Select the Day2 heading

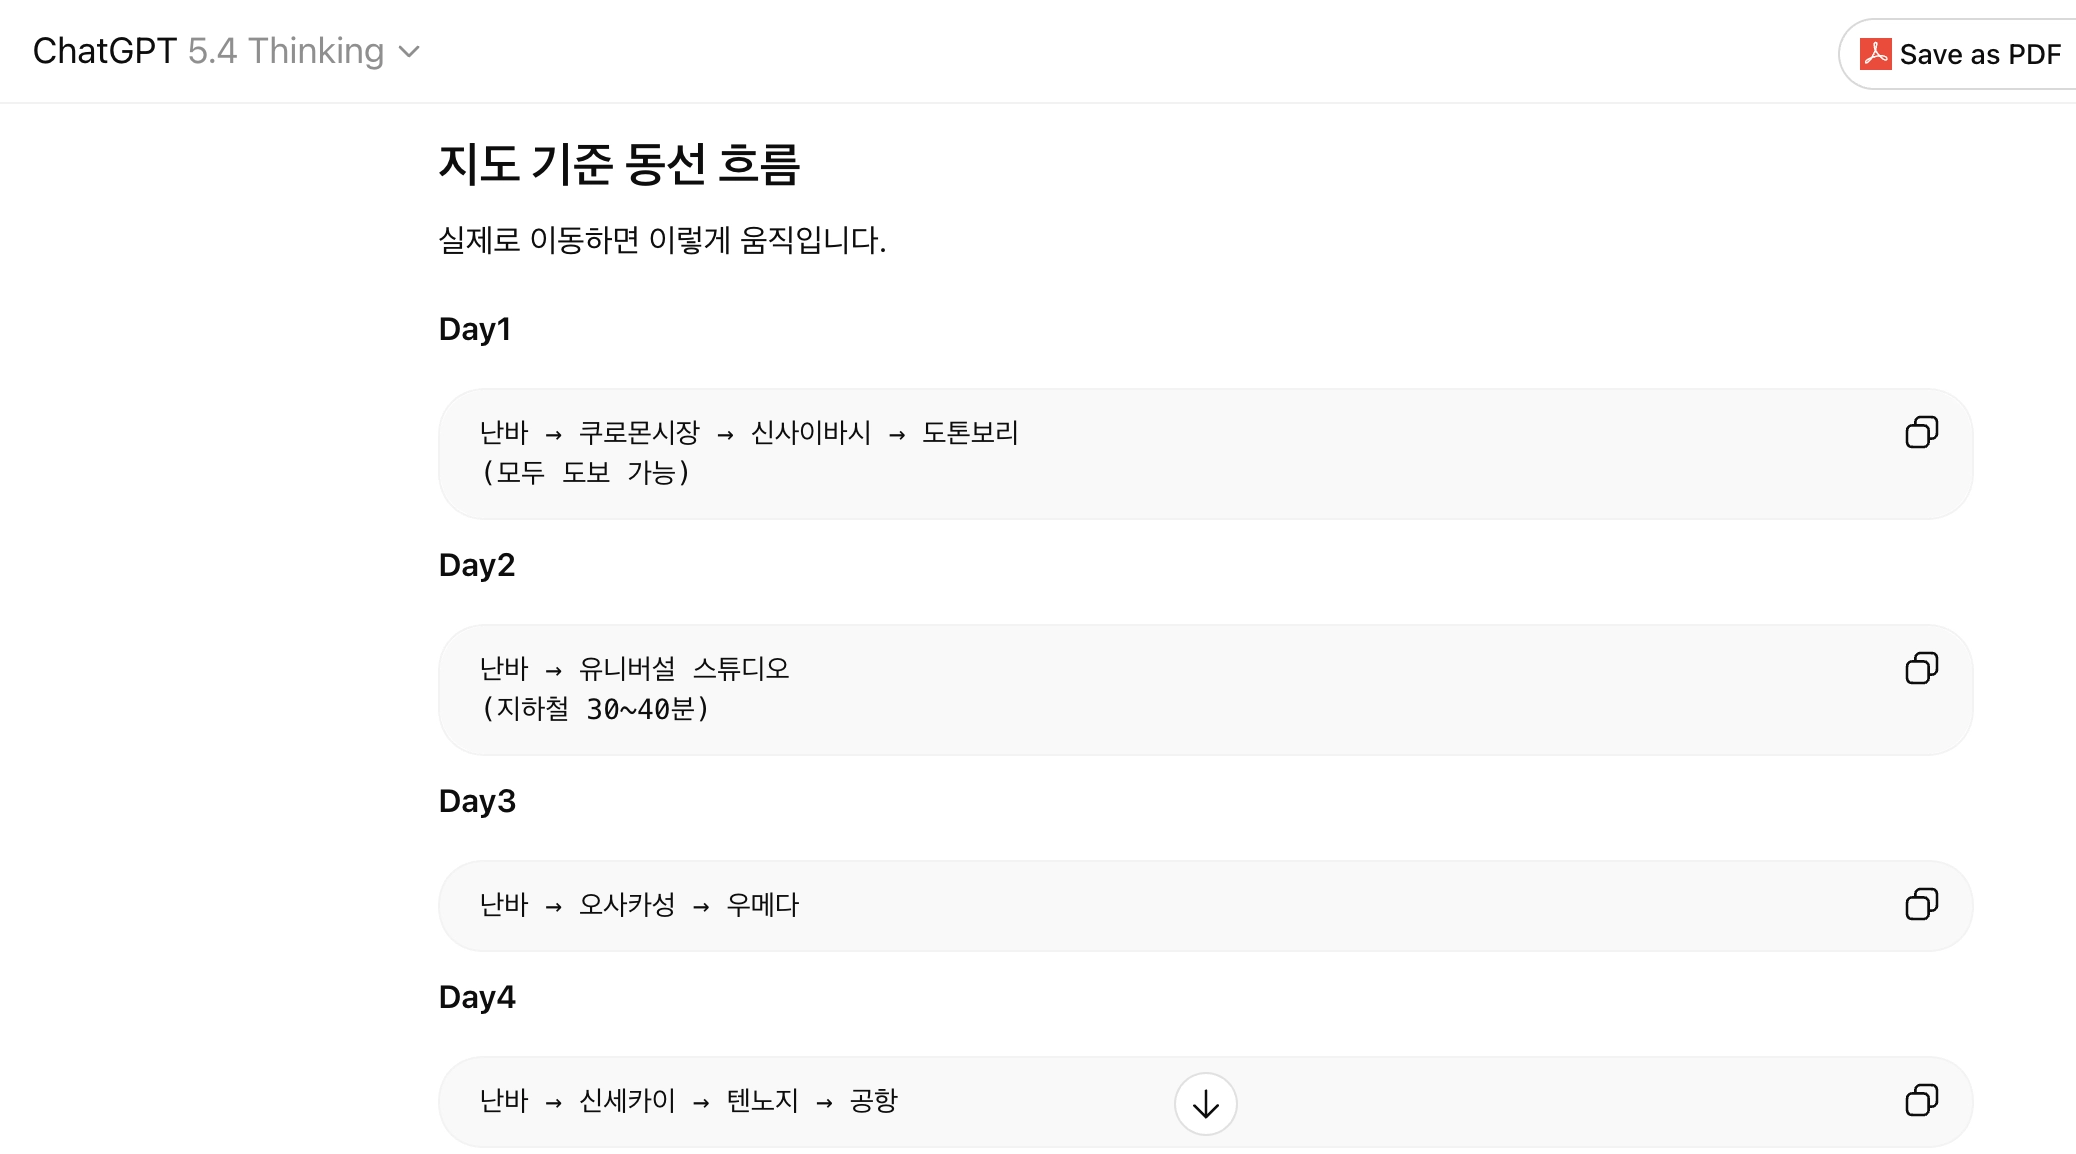[x=477, y=565]
